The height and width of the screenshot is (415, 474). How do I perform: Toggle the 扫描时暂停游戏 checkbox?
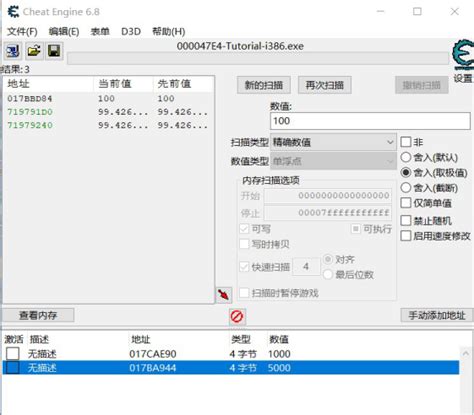pos(244,293)
